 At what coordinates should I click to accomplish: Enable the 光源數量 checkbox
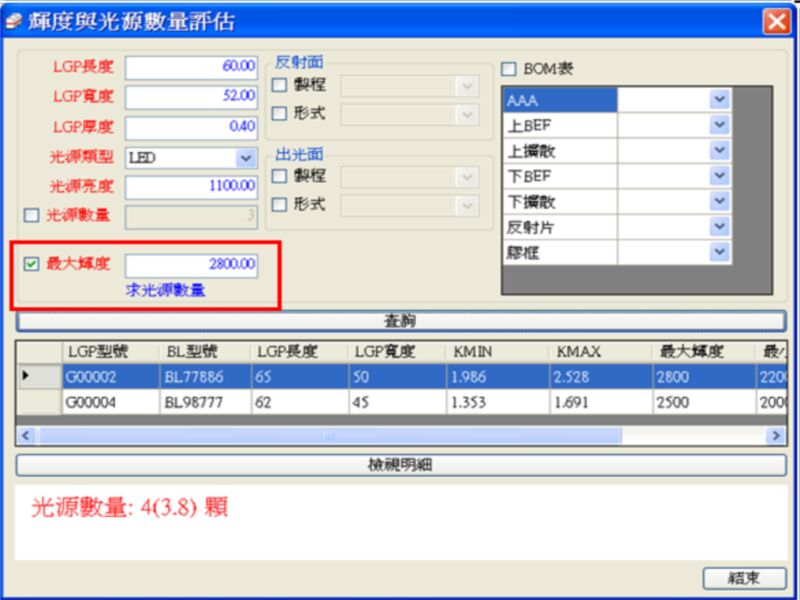pyautogui.click(x=31, y=215)
